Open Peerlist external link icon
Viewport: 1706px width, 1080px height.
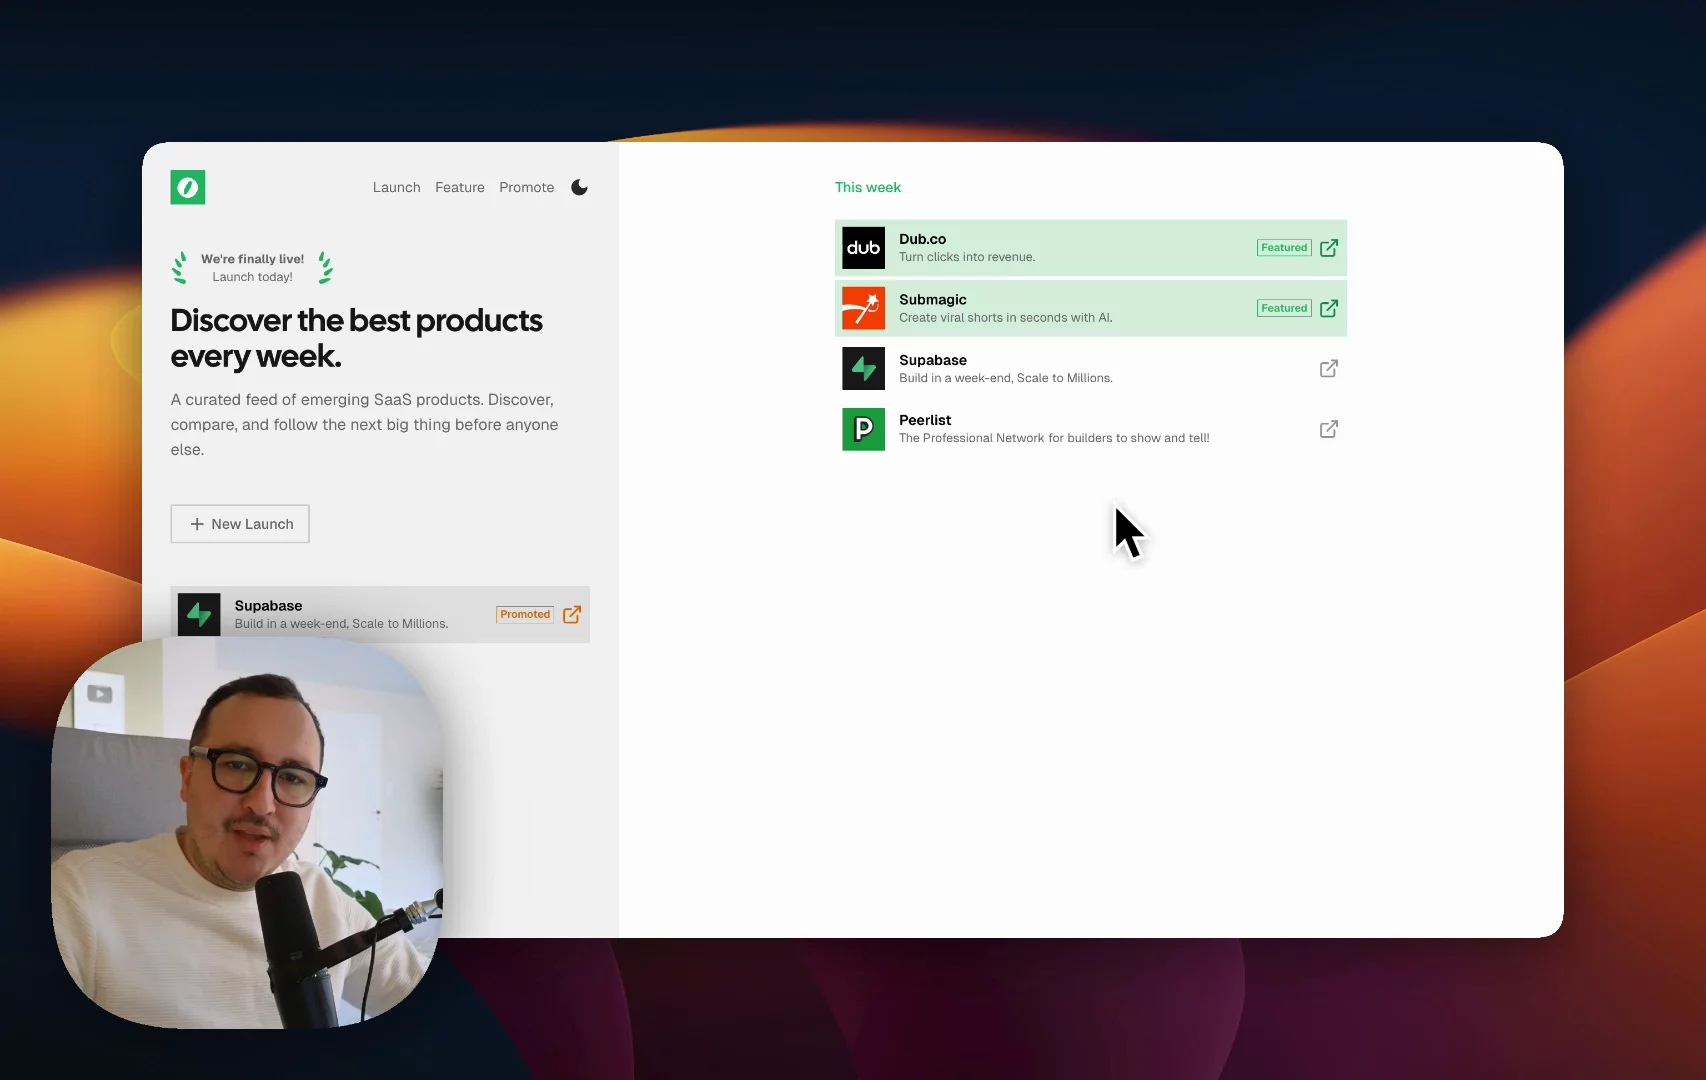(x=1328, y=429)
